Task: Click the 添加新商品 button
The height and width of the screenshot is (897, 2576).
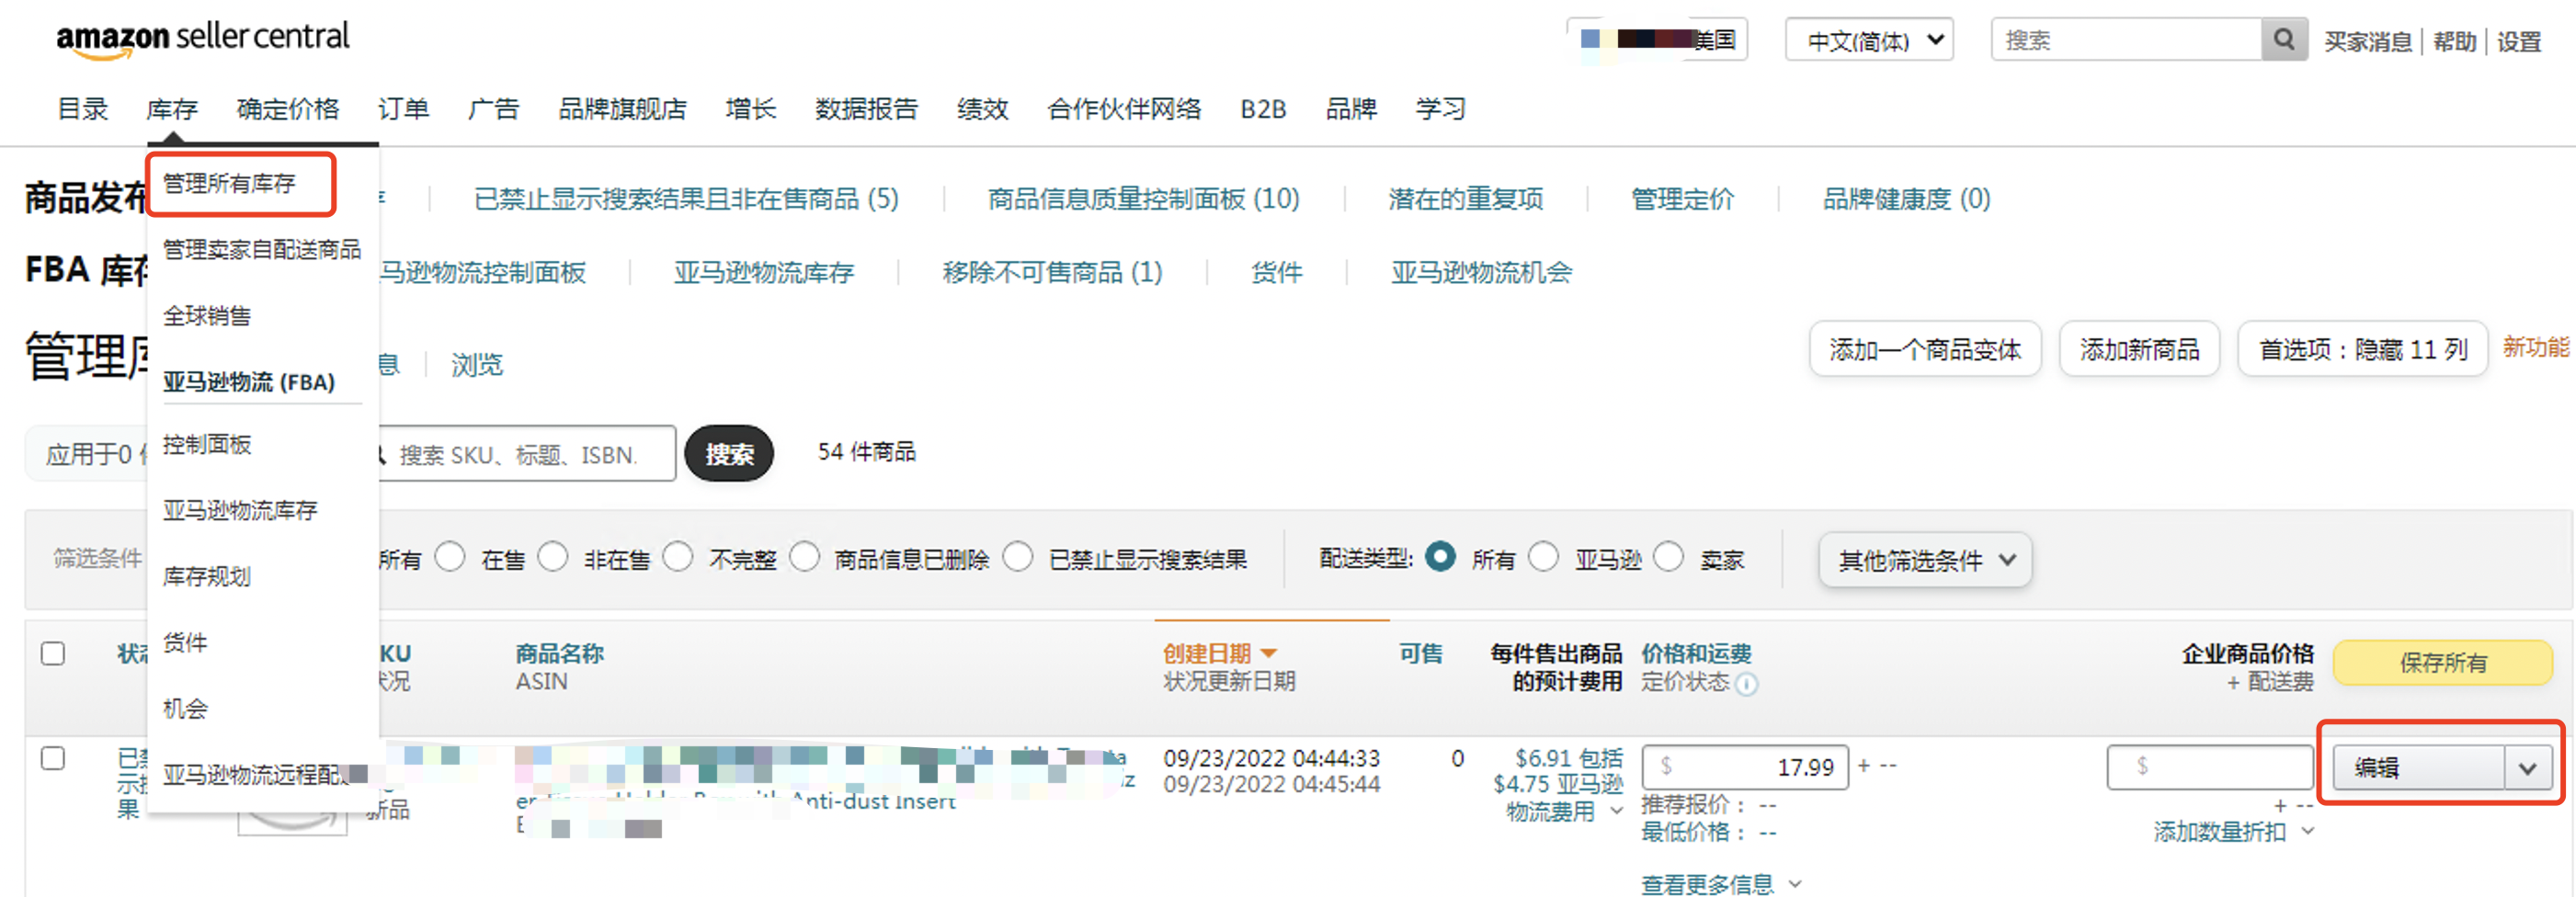Action: (2139, 350)
